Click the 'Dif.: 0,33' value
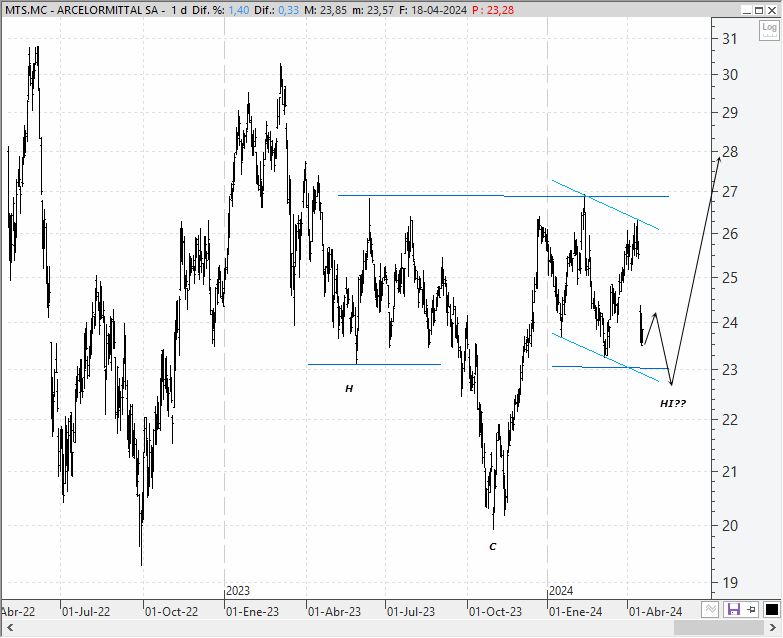 pos(276,10)
